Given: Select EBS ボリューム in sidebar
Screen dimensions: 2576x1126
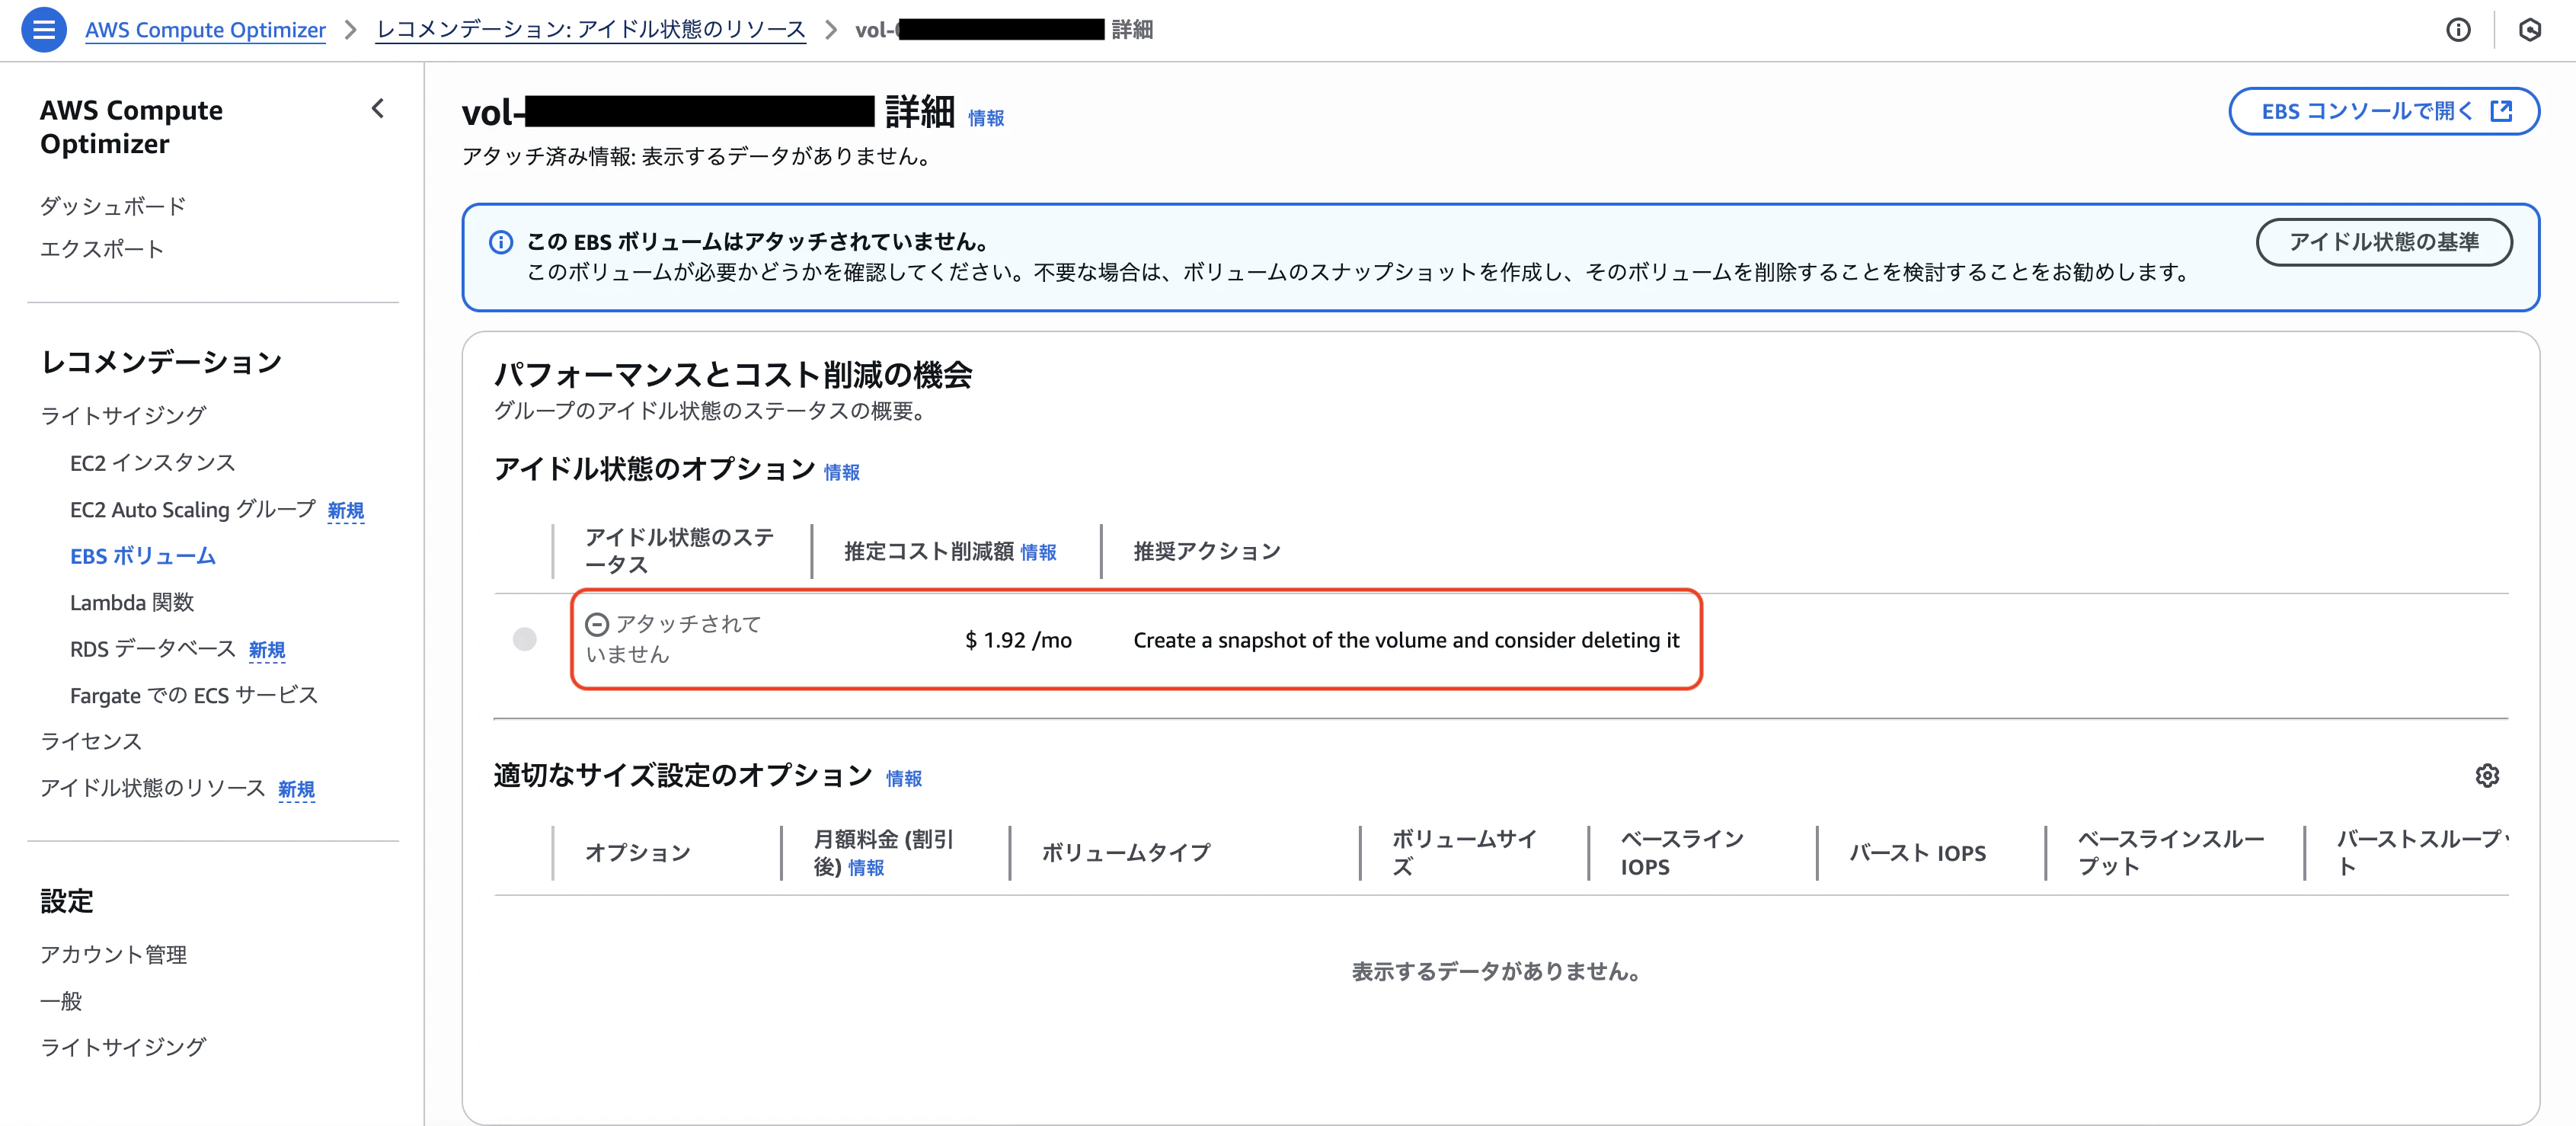Looking at the screenshot, I should [x=143, y=556].
